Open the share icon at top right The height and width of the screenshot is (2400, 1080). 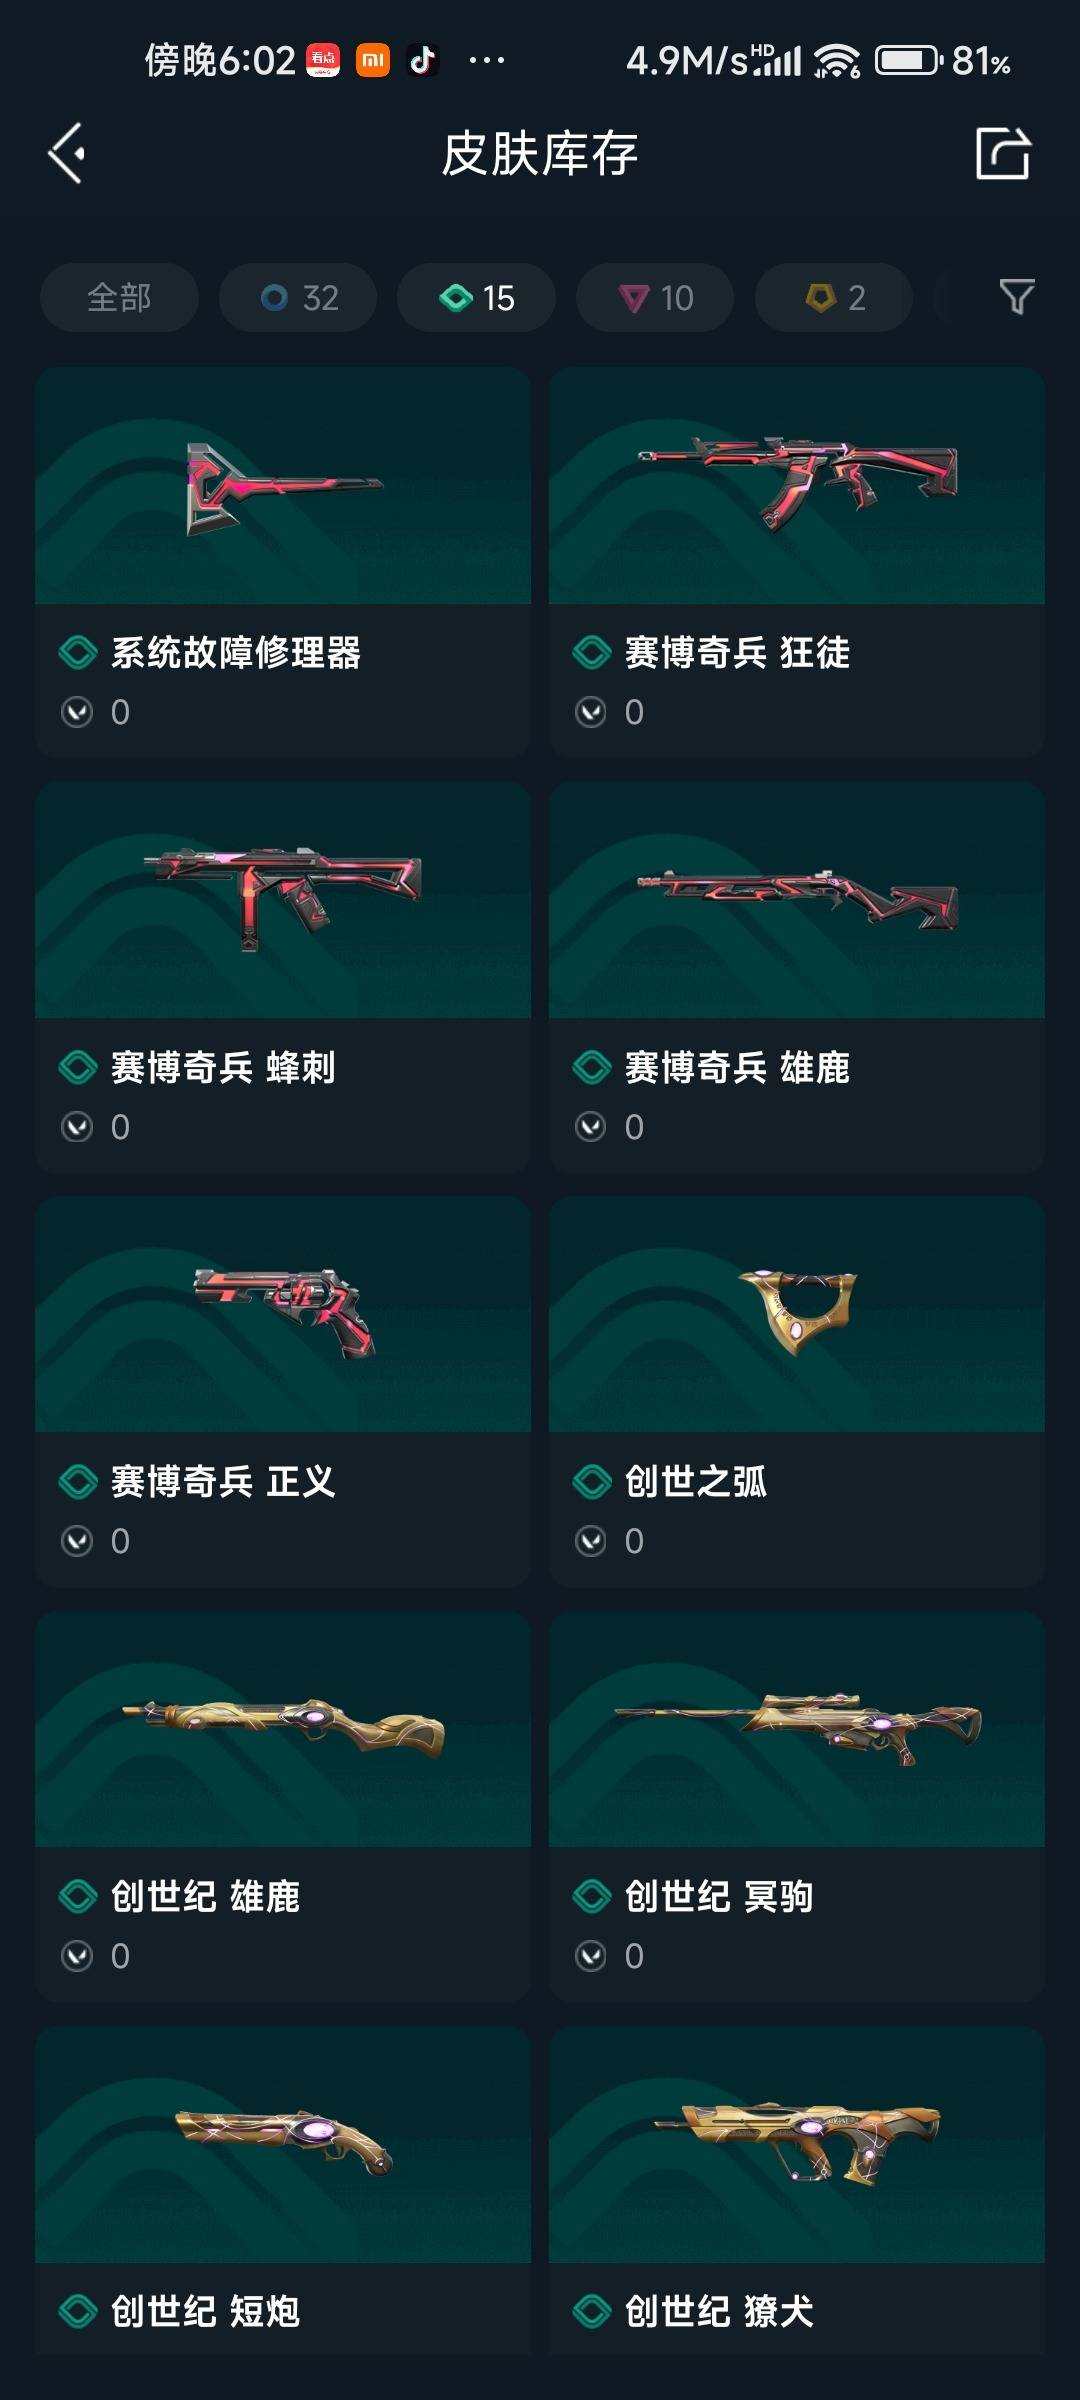(x=1003, y=154)
